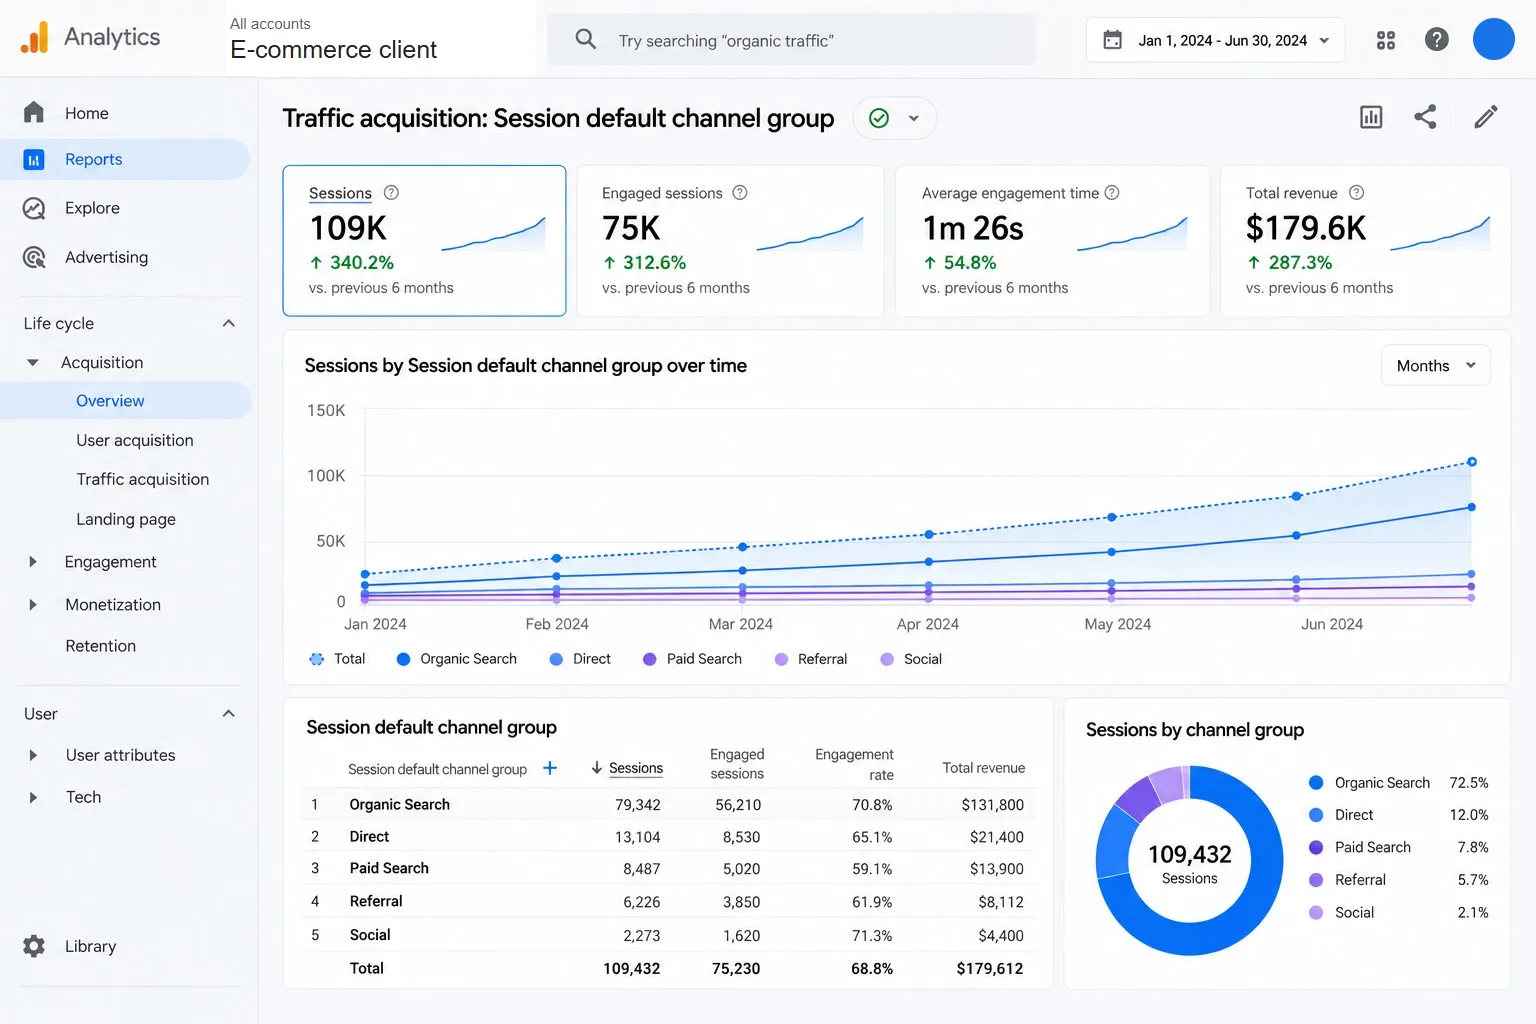Screen dimensions: 1536x1024
Task: Click the Explore icon in sidebar
Action: point(34,208)
